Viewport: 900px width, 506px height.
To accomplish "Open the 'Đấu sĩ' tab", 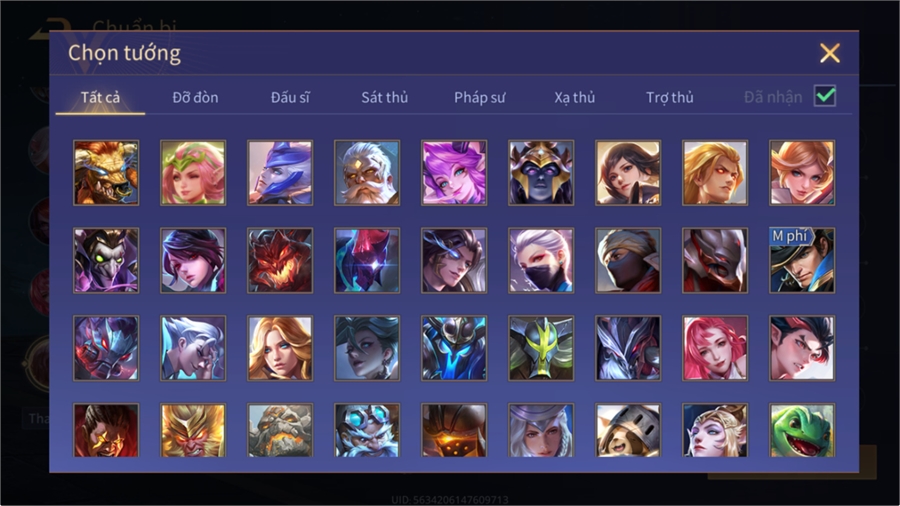I will [290, 98].
